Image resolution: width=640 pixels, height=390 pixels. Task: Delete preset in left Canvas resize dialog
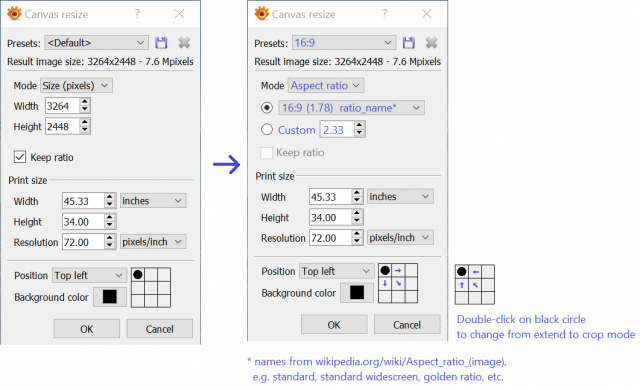[184, 43]
